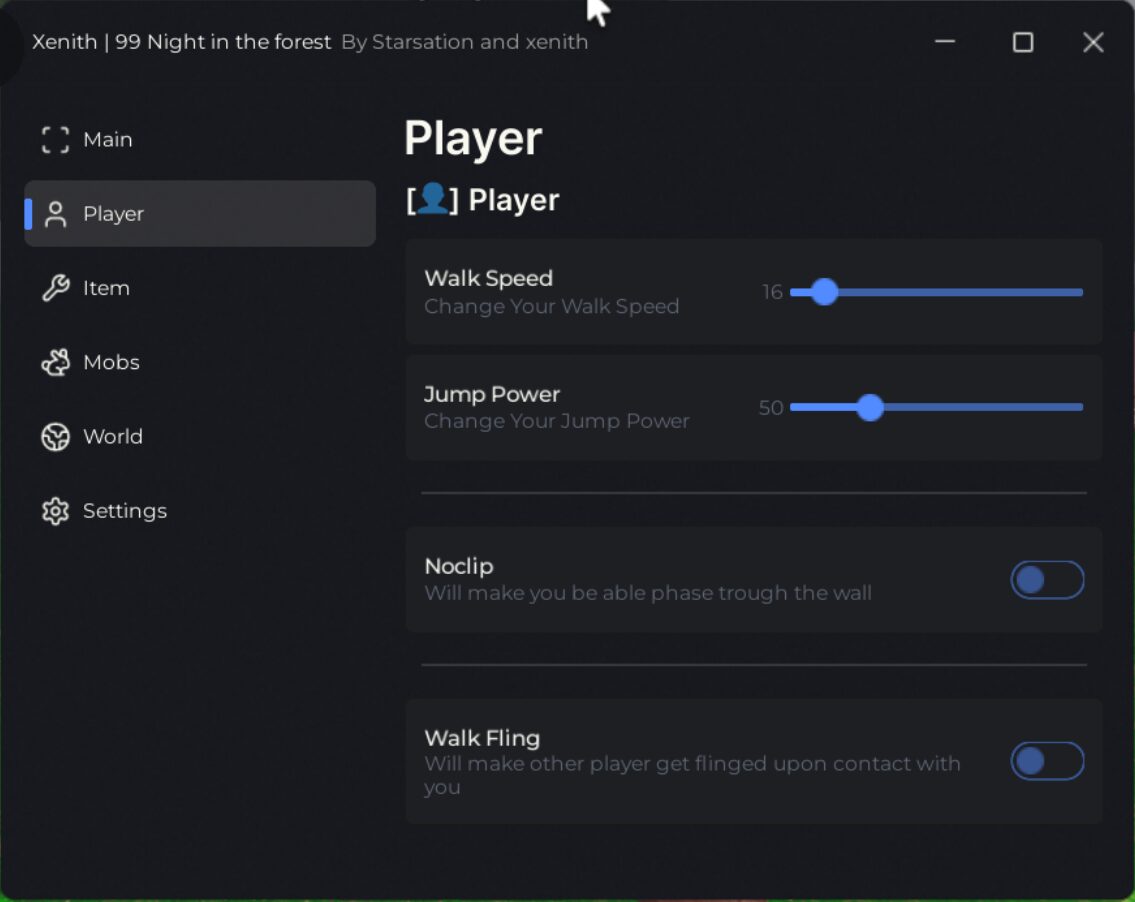1135x902 pixels.
Task: Open the Main tab label
Action: pyautogui.click(x=108, y=140)
